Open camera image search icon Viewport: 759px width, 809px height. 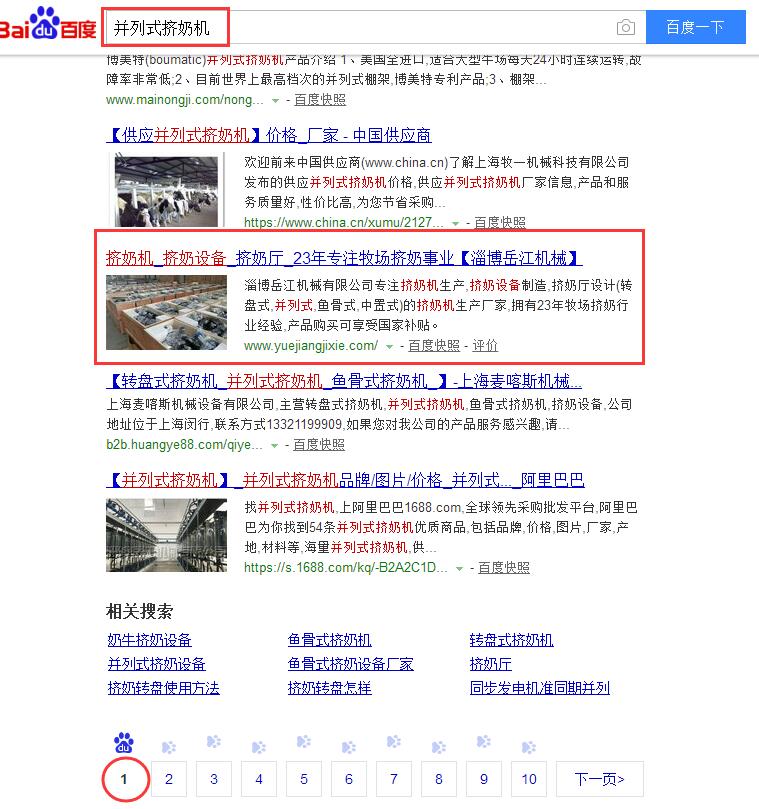(x=626, y=27)
